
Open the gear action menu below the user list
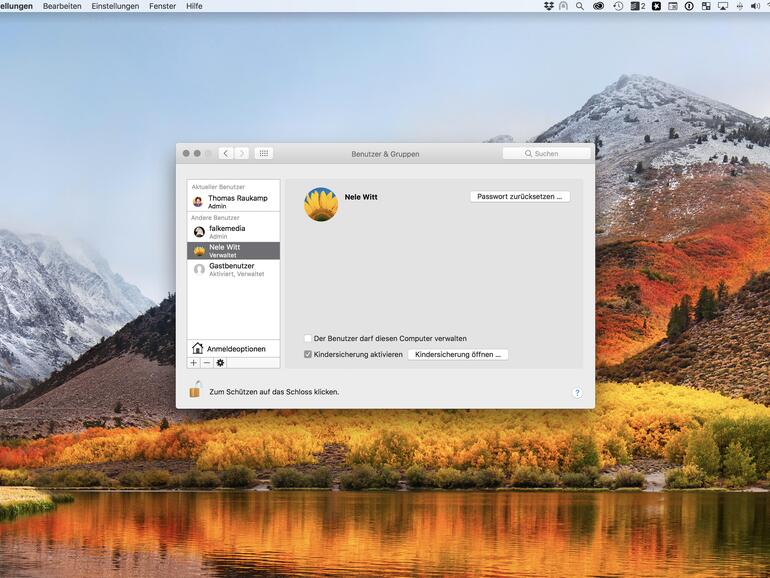point(220,363)
